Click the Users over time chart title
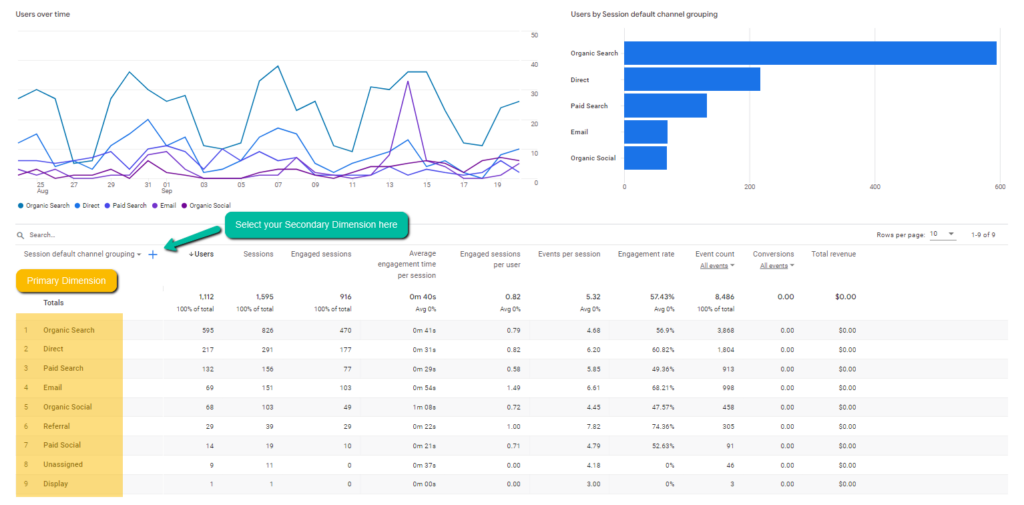 [43, 14]
